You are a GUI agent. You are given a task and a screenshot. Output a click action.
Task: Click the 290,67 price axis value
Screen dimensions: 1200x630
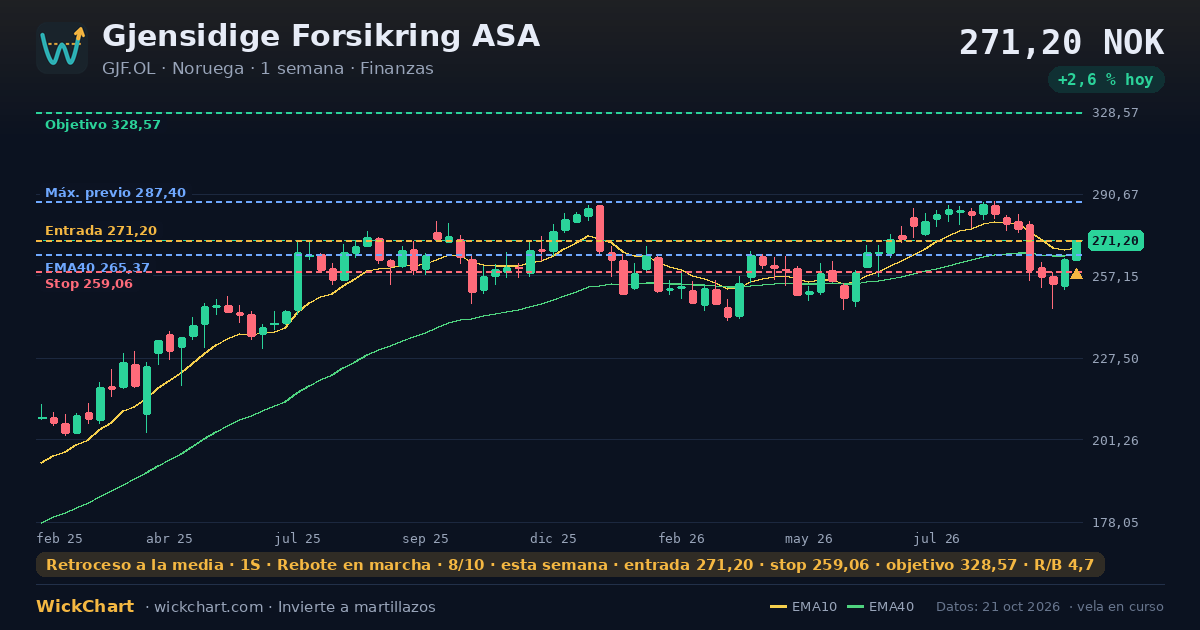(x=1115, y=195)
